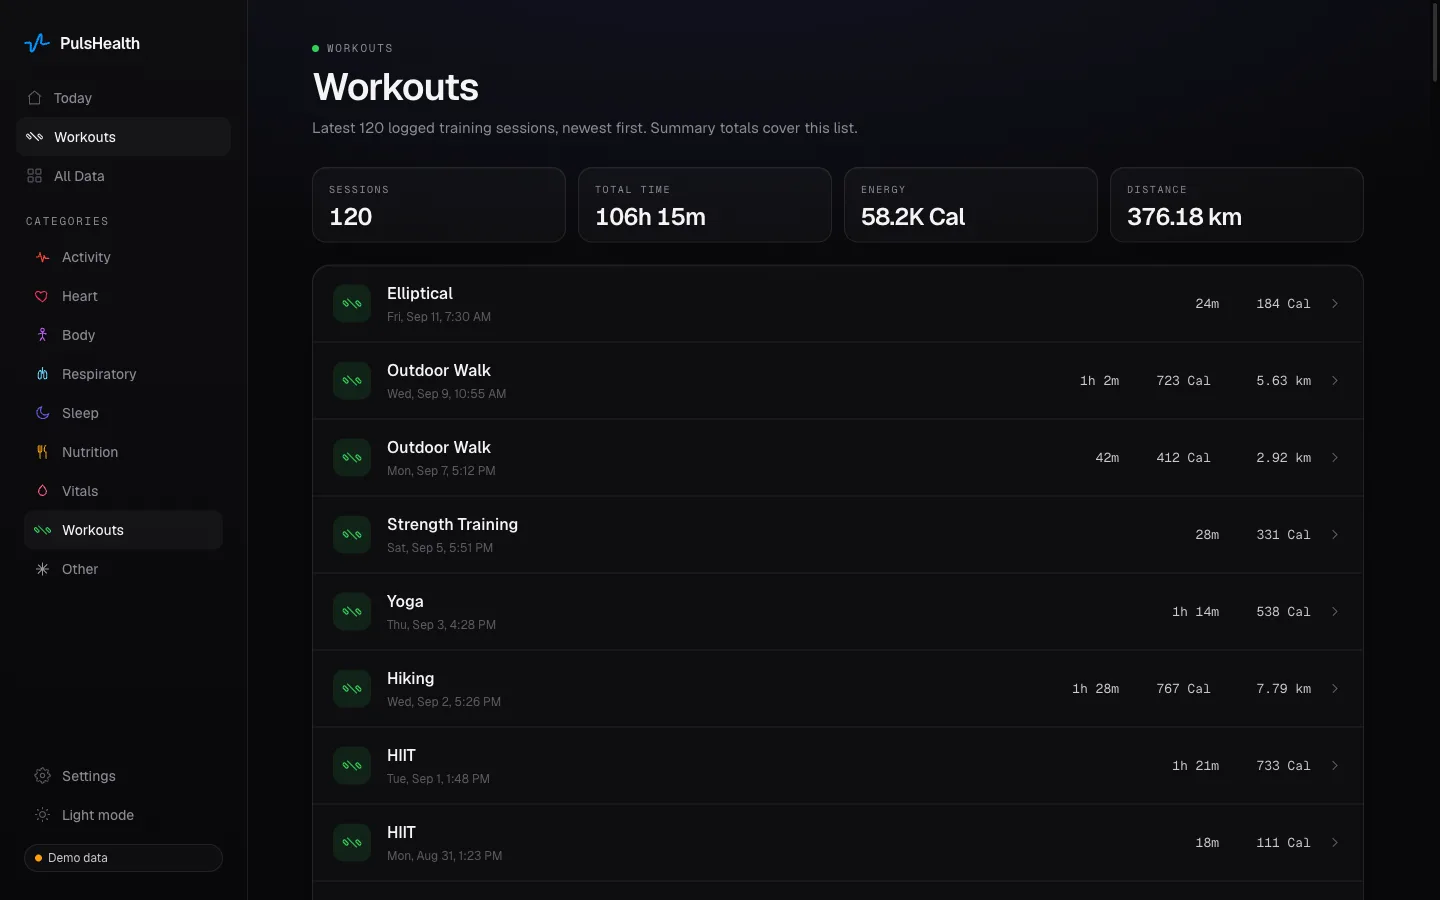Expand Strength Training details chevron

coord(1335,535)
